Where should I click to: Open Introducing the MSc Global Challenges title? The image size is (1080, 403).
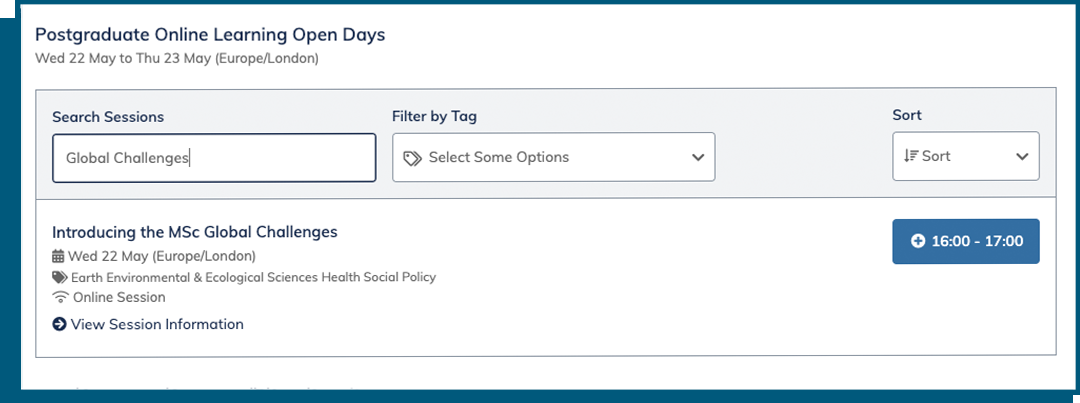point(194,232)
